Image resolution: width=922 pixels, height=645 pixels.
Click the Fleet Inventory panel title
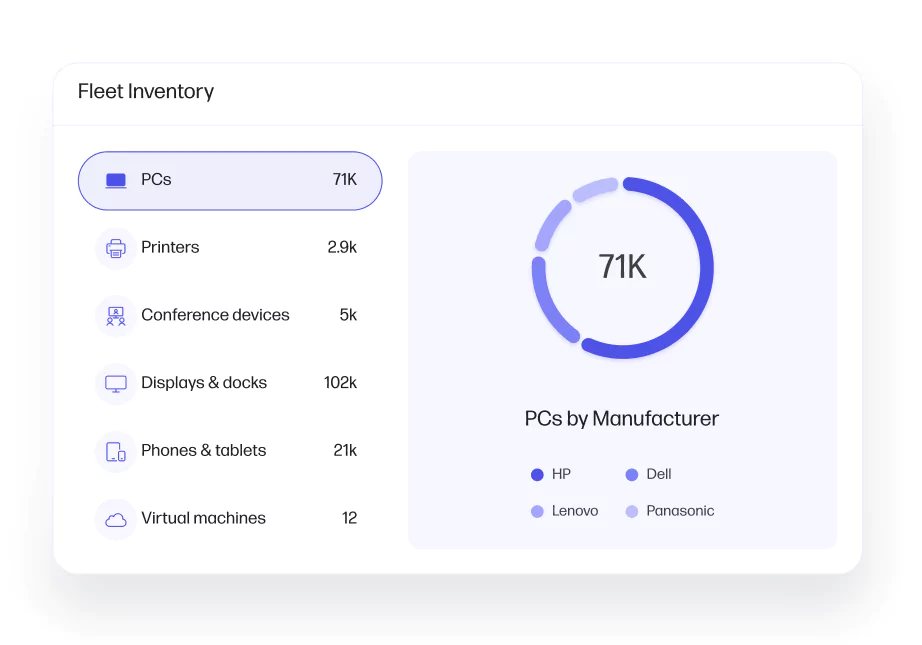[x=146, y=92]
